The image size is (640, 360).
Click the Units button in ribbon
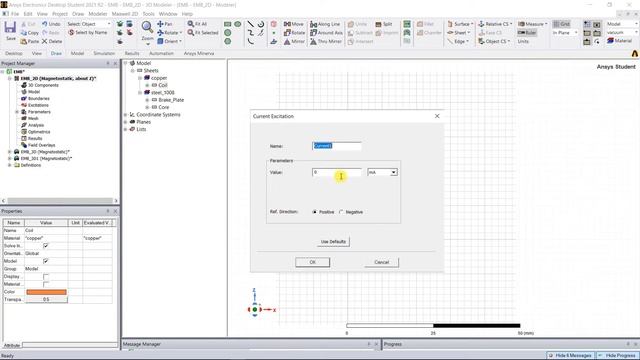pos(523,41)
